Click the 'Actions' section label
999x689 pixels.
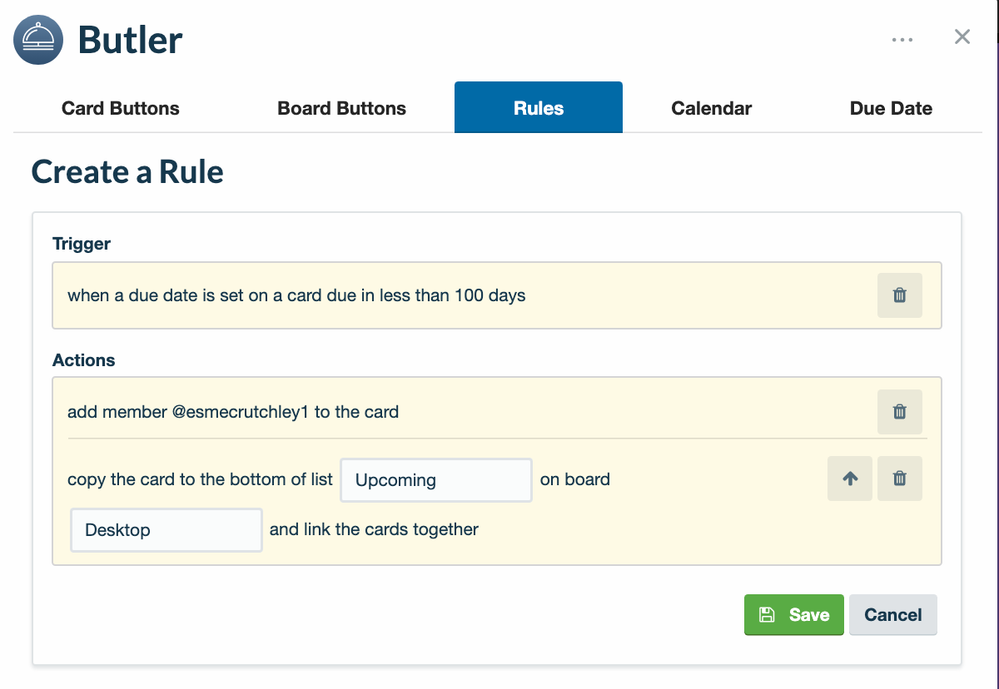[x=83, y=360]
